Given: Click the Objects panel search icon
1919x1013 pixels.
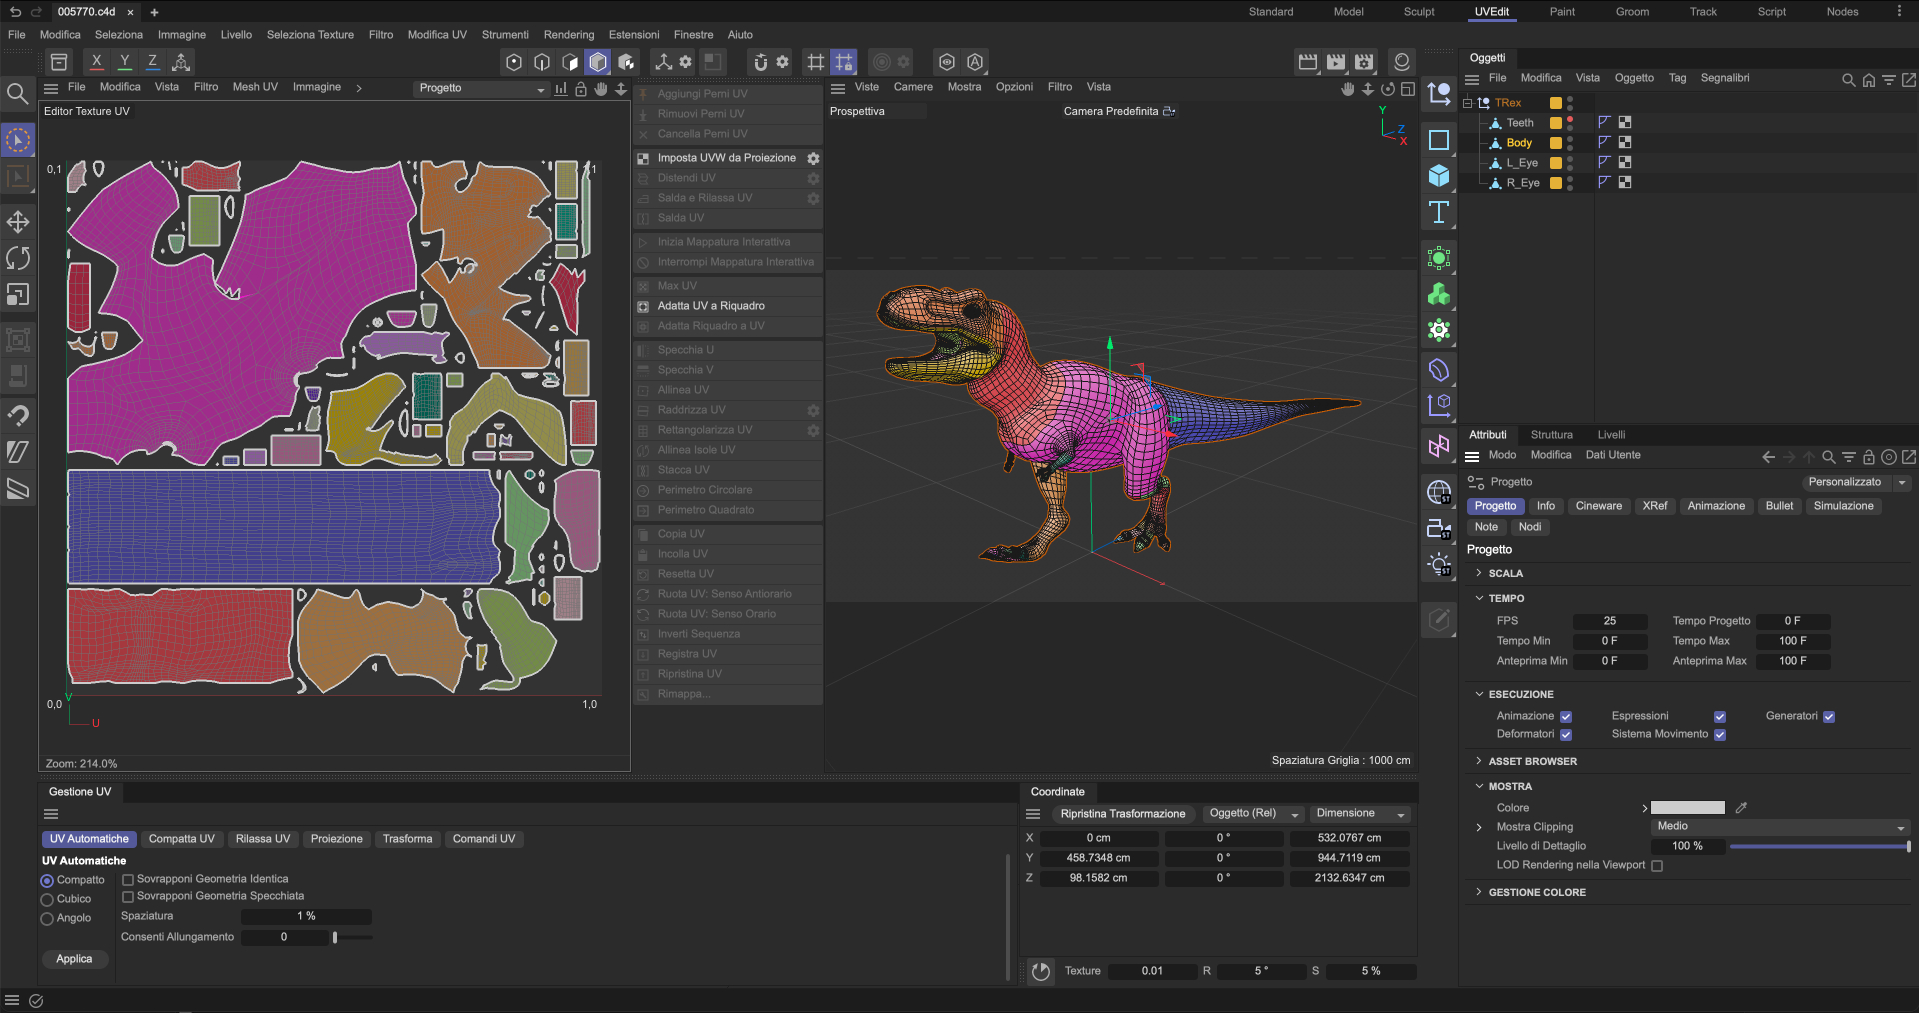Looking at the screenshot, I should pyautogui.click(x=1848, y=80).
